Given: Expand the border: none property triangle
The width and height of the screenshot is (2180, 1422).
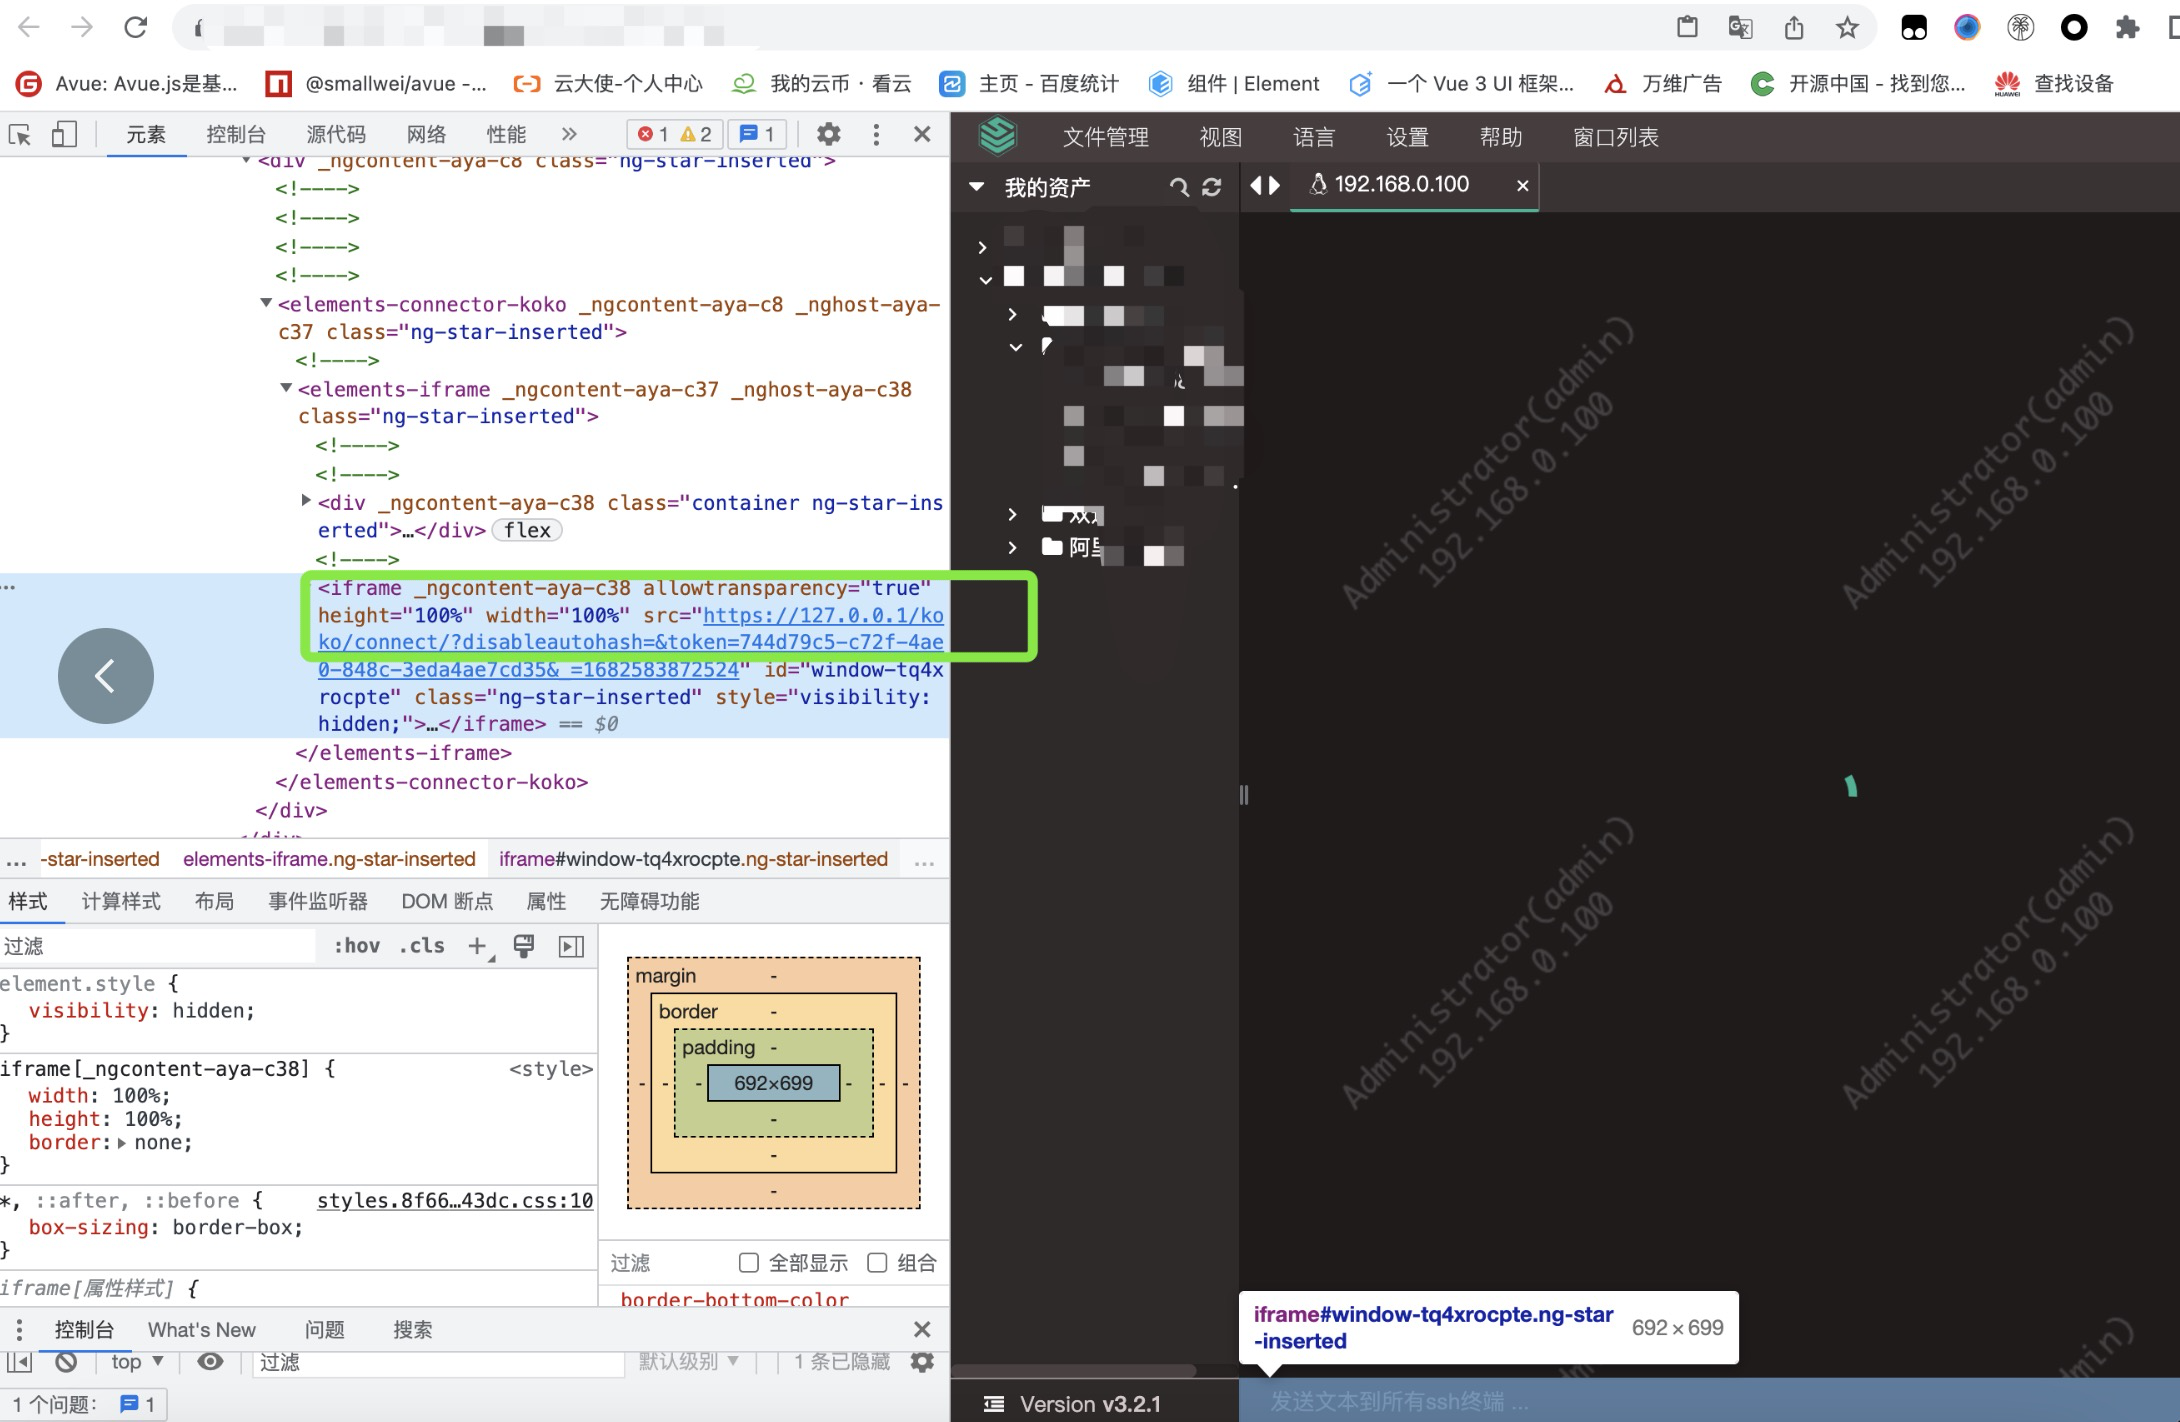Looking at the screenshot, I should click(x=122, y=1143).
